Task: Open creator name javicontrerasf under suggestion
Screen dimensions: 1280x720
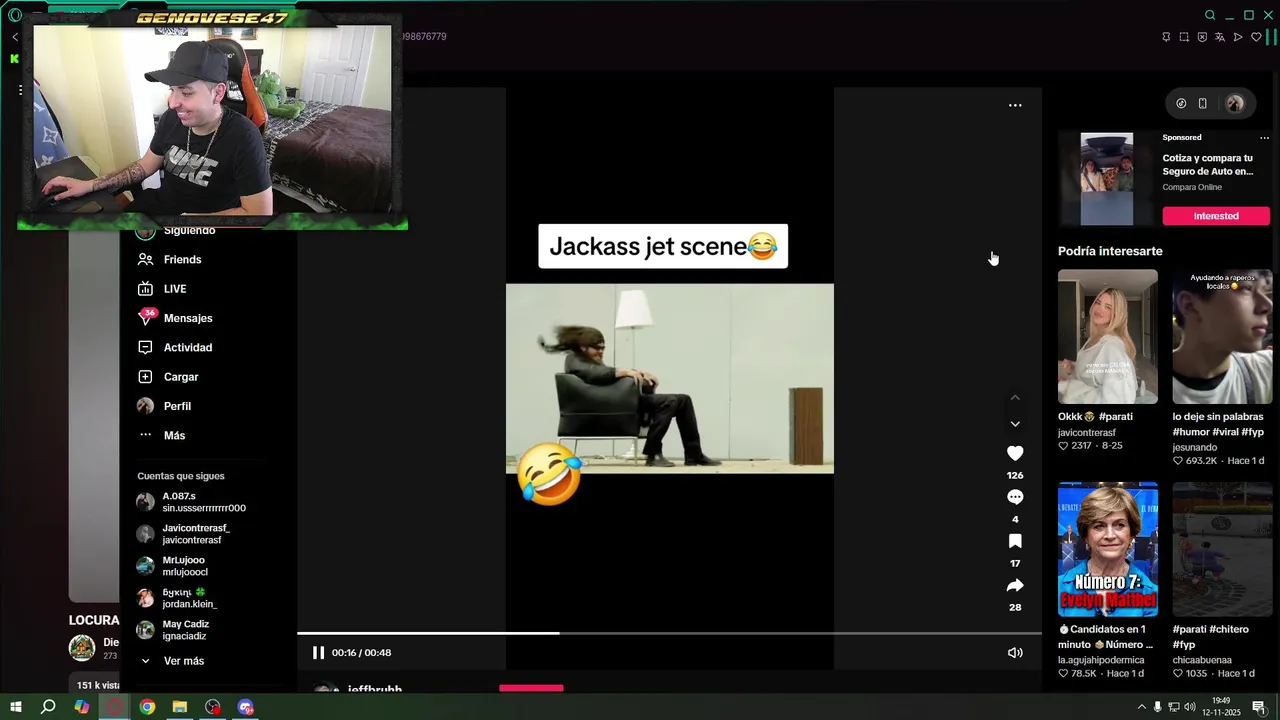Action: pos(1087,433)
